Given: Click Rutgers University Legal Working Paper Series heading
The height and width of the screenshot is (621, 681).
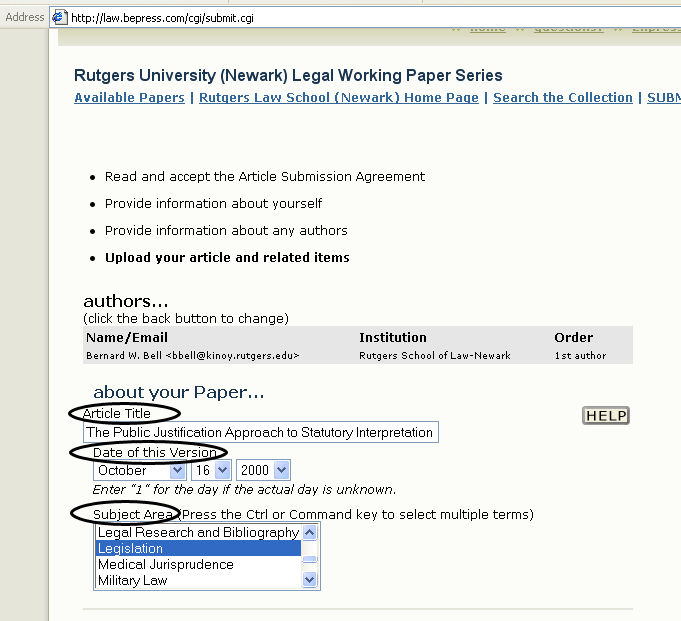Looking at the screenshot, I should [x=288, y=76].
